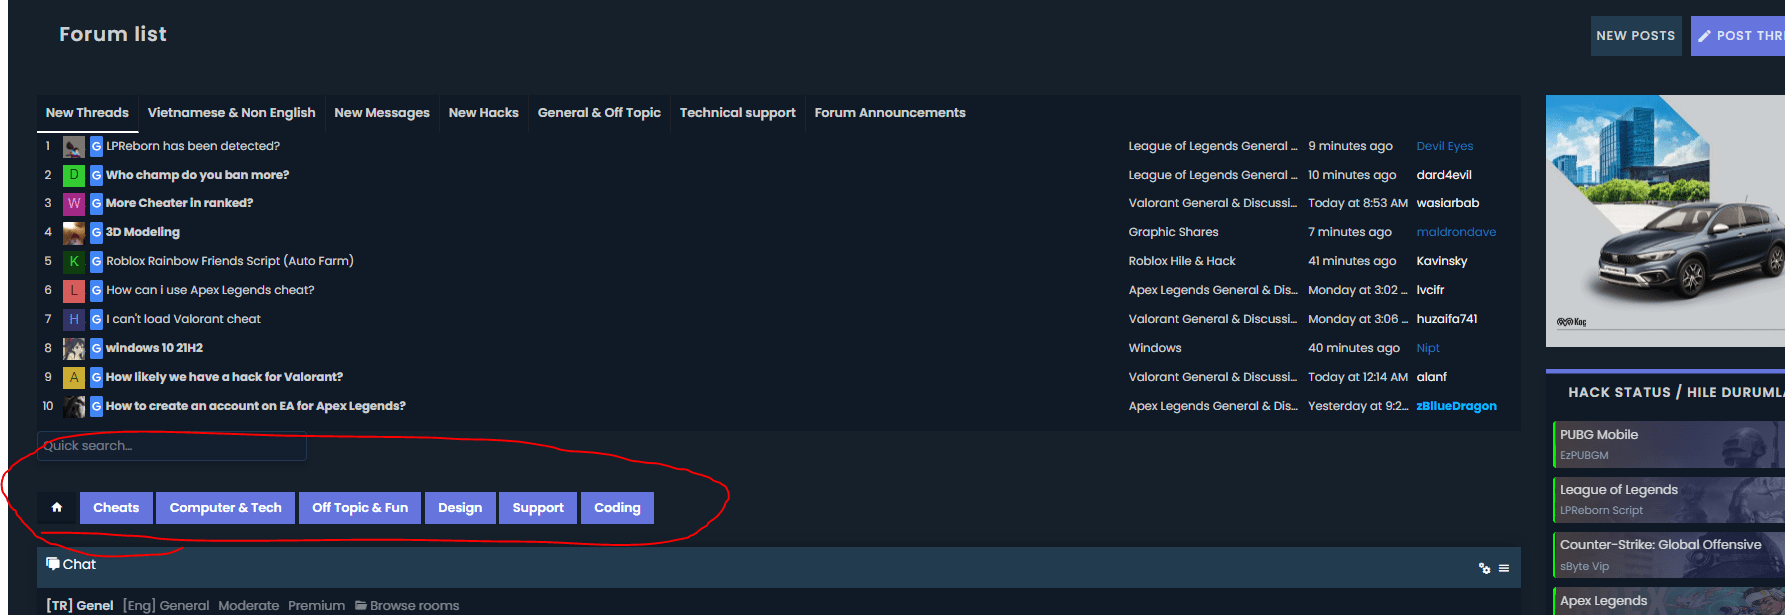The image size is (1785, 615).
Task: Click green D avatar on 'Who champ' row
Action: click(x=74, y=175)
